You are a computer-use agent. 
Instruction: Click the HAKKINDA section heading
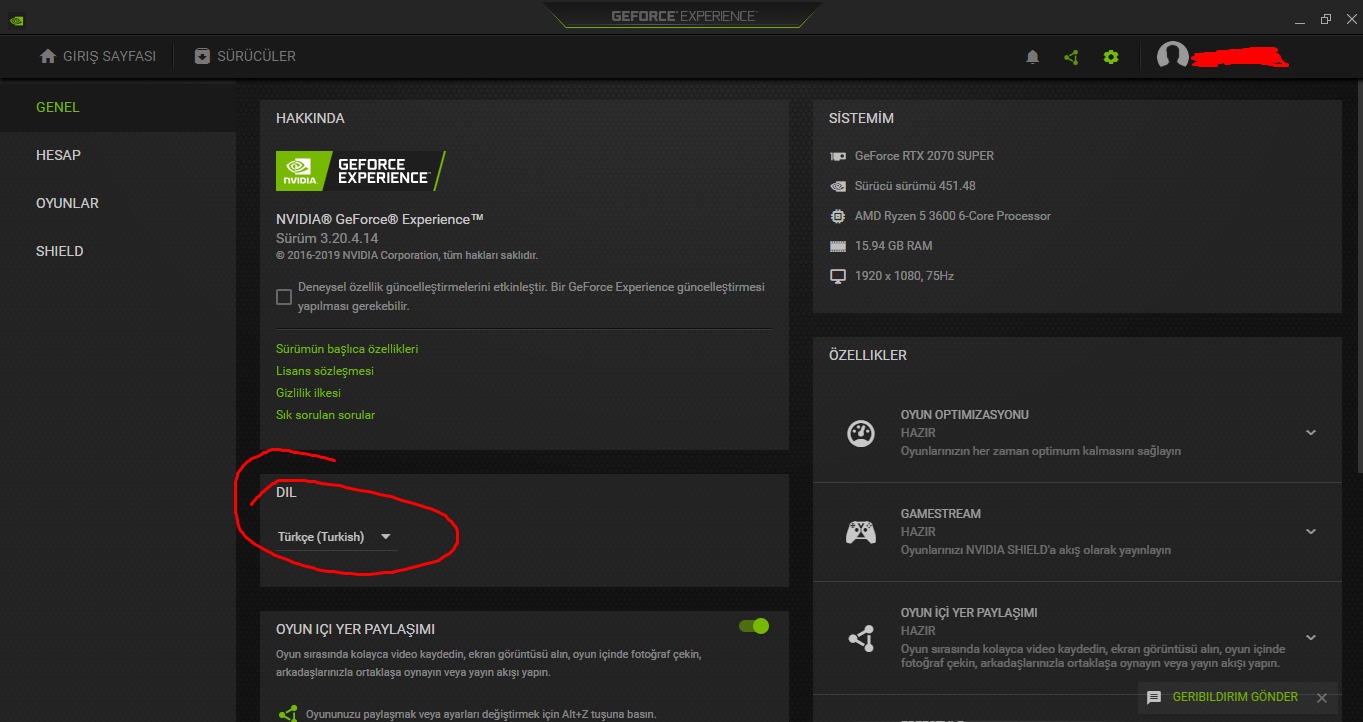click(x=310, y=118)
